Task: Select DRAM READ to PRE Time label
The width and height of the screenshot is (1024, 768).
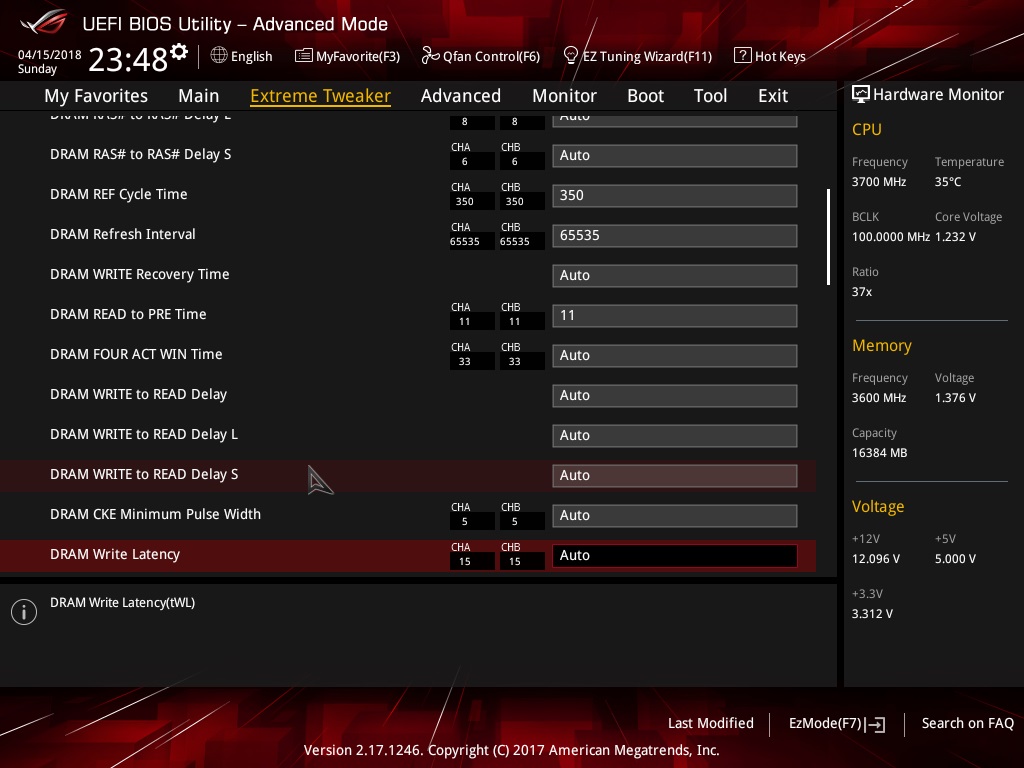Action: pyautogui.click(x=128, y=314)
